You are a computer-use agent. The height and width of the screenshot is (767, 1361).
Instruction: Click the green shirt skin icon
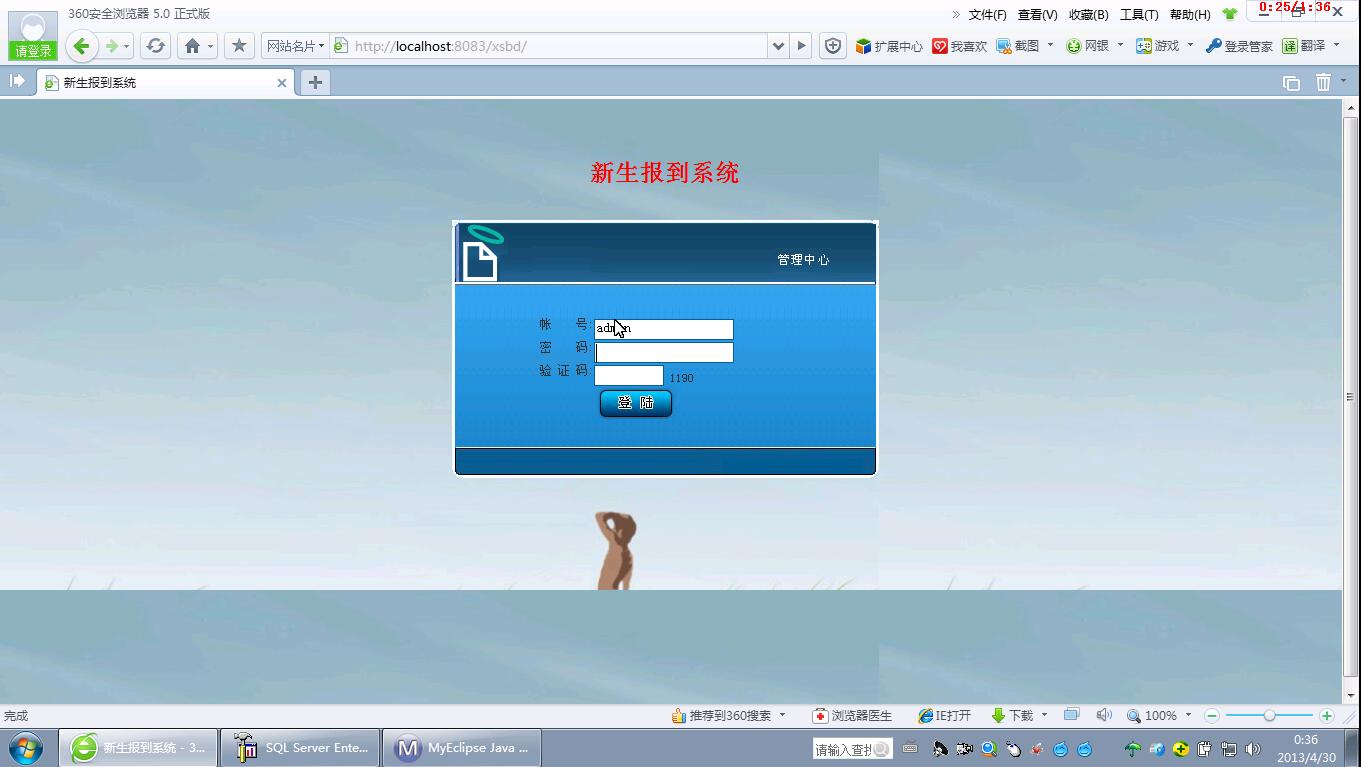click(x=1230, y=14)
